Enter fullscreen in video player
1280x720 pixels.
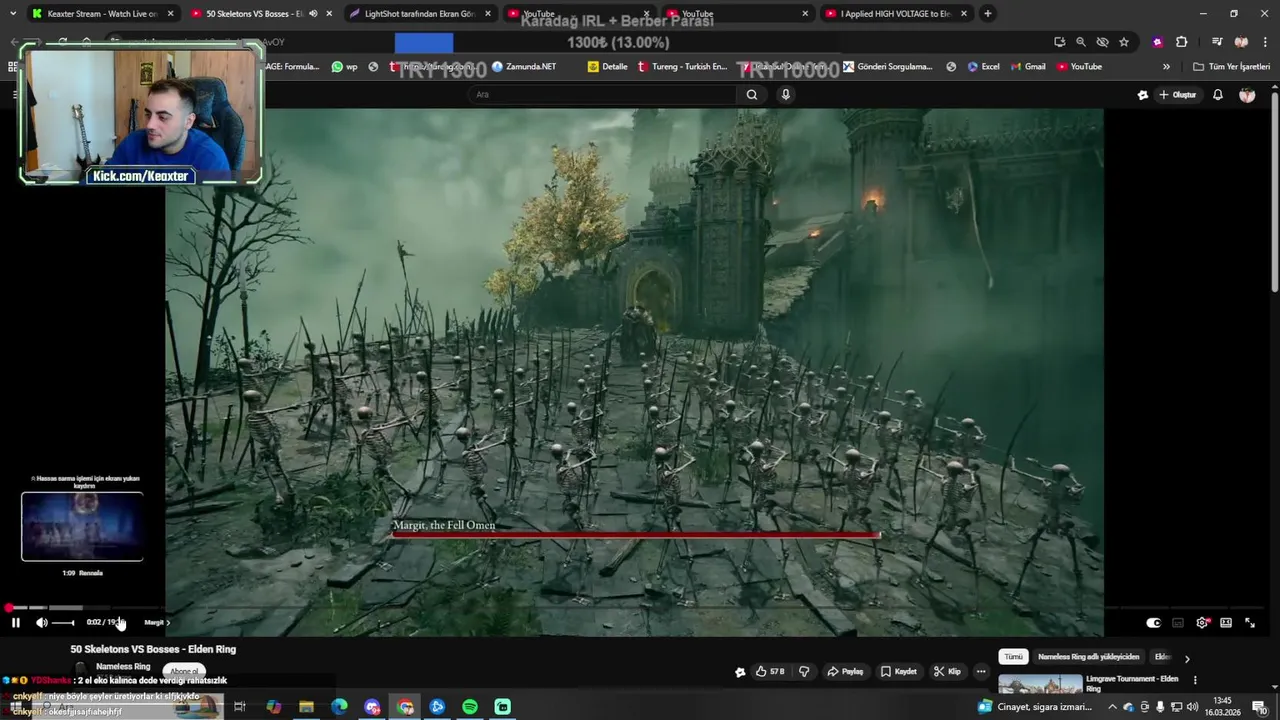pyautogui.click(x=1250, y=623)
